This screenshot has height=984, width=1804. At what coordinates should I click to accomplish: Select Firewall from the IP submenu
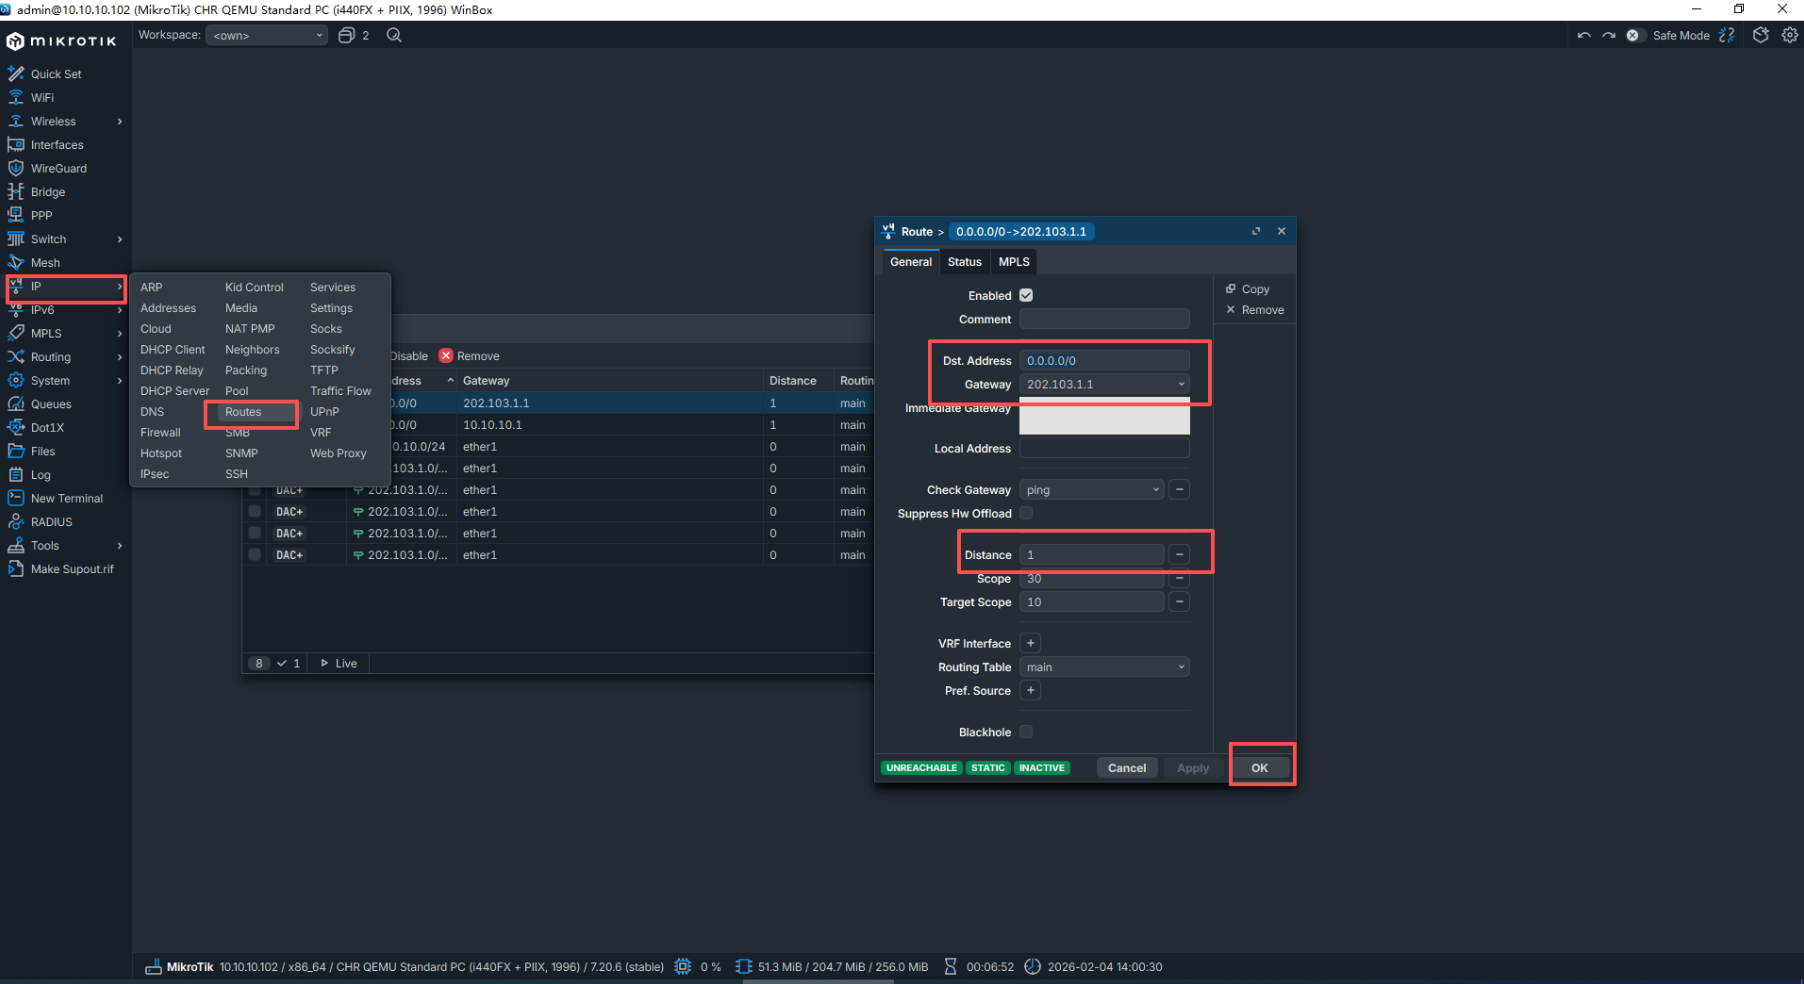point(160,432)
